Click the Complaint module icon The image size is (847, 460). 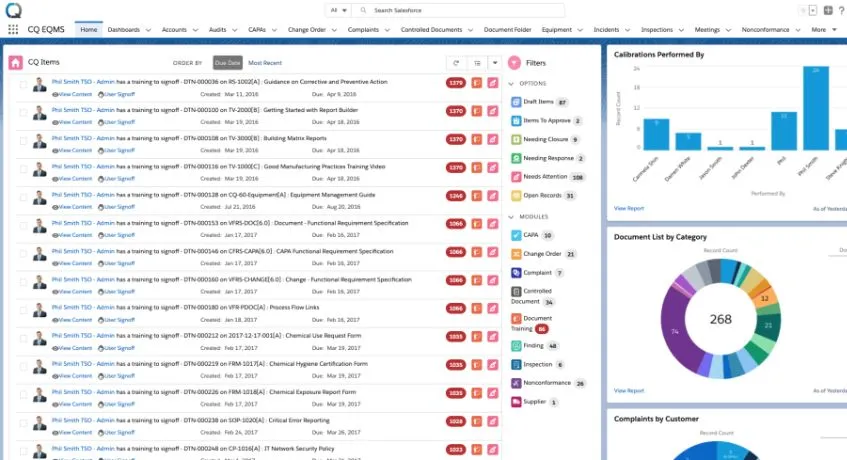point(516,273)
